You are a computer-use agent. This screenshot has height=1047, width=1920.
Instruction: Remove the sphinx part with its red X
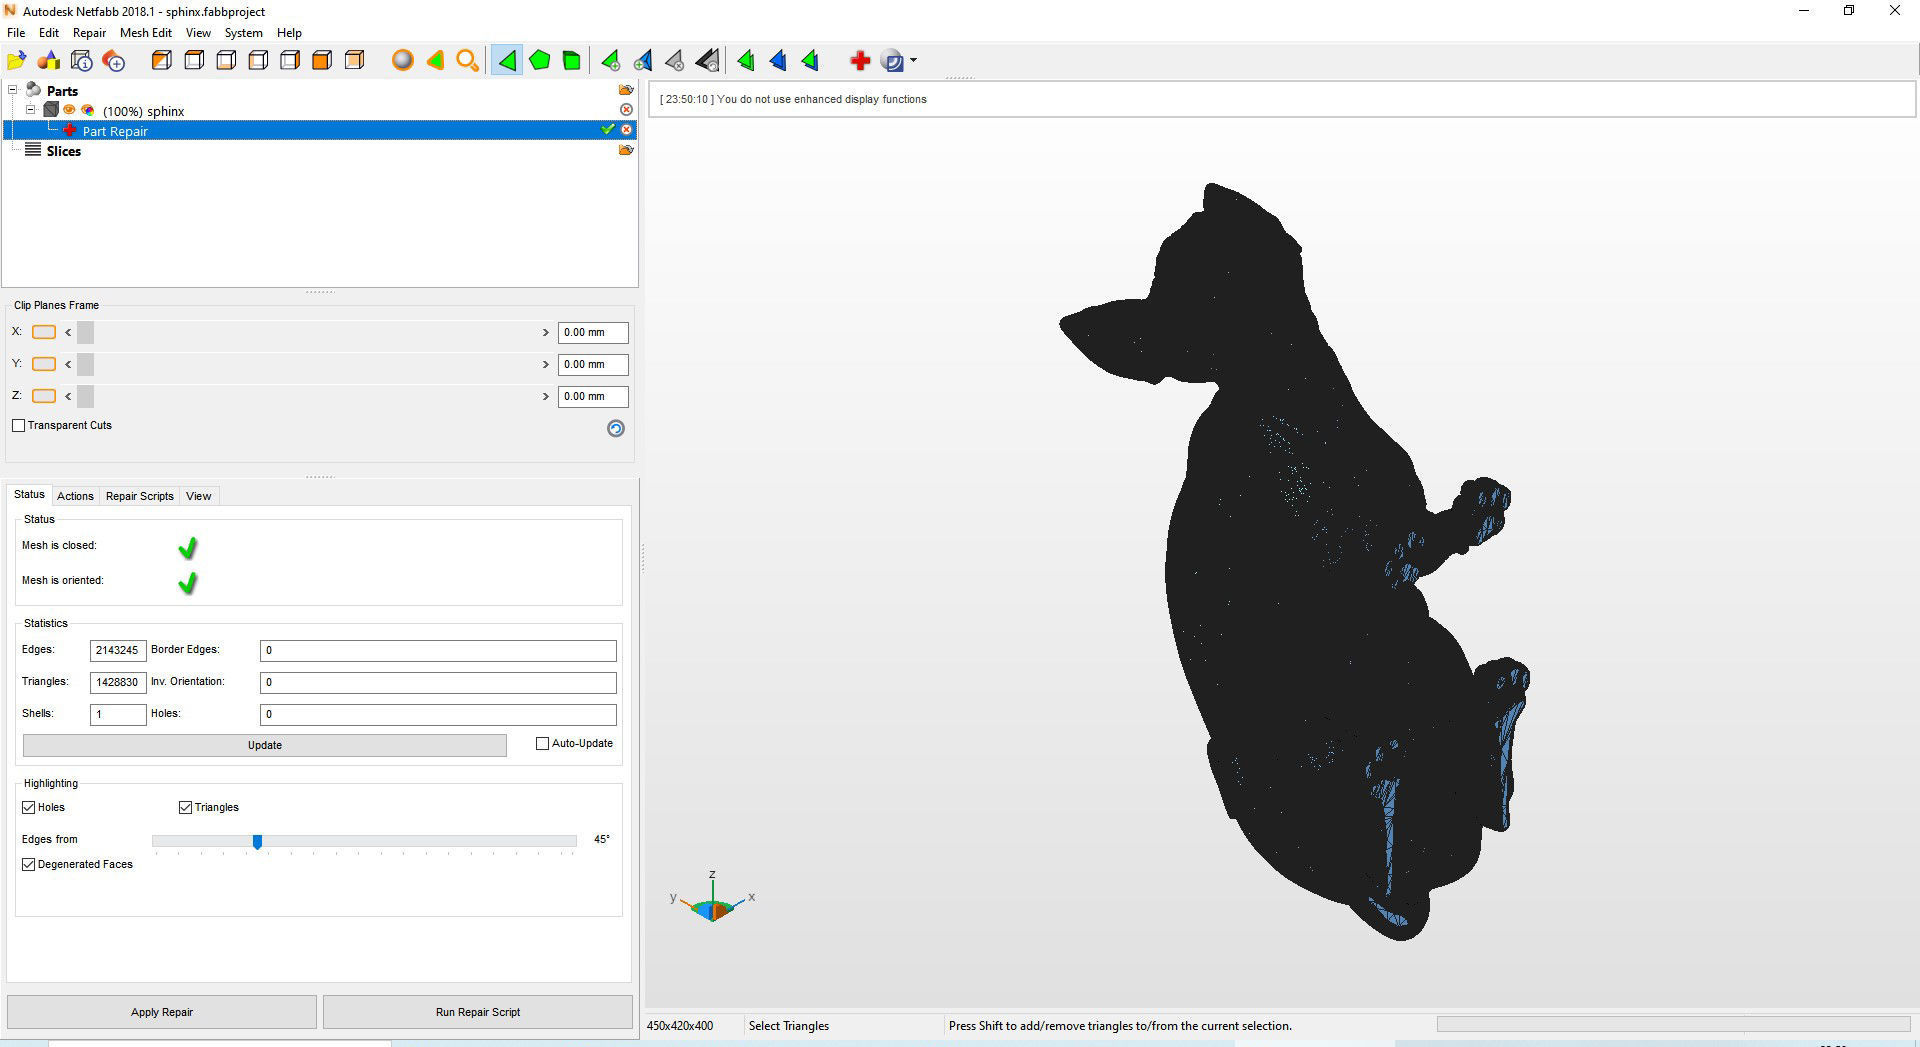[x=626, y=110]
